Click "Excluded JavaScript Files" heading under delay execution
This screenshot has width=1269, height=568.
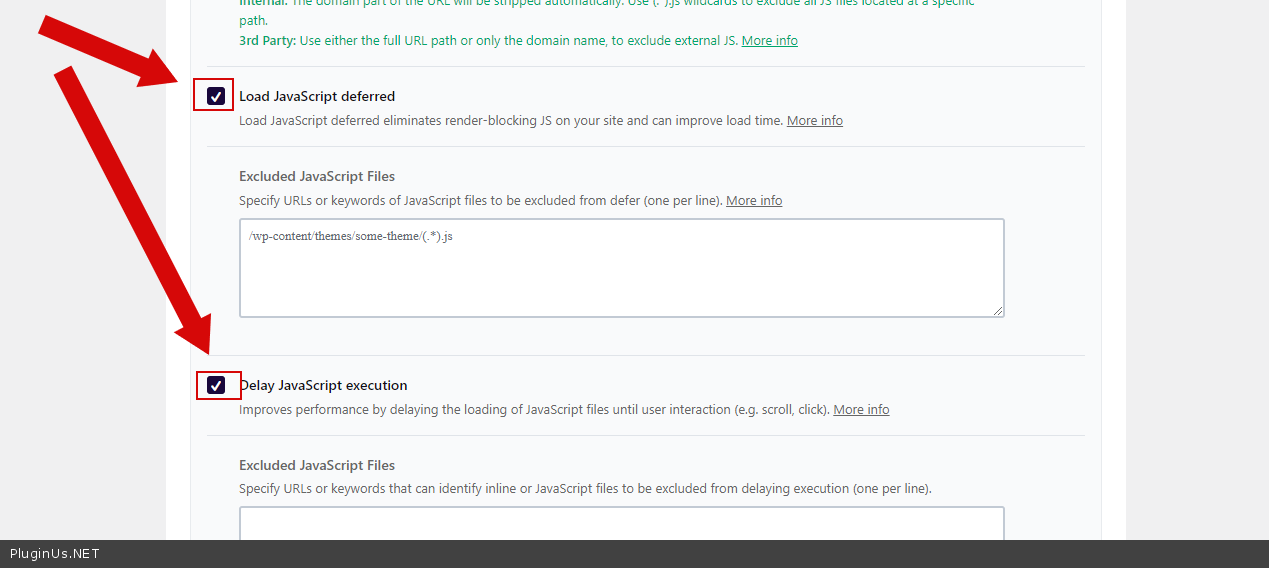pos(317,466)
